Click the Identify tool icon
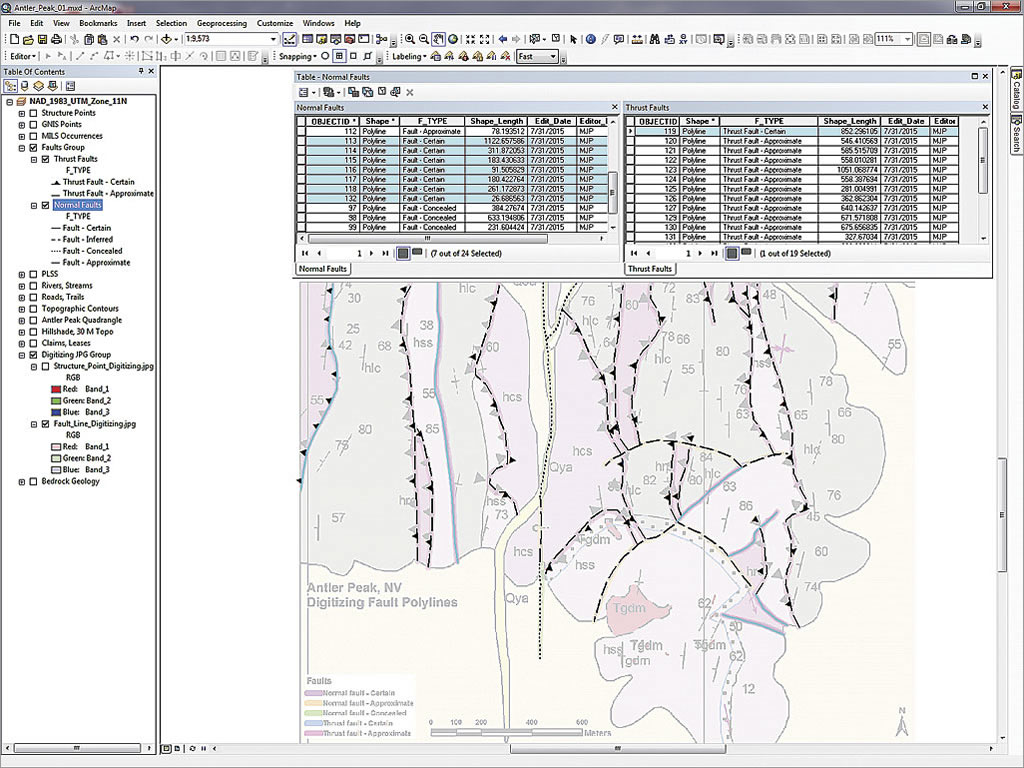The height and width of the screenshot is (768, 1024). pyautogui.click(x=591, y=39)
